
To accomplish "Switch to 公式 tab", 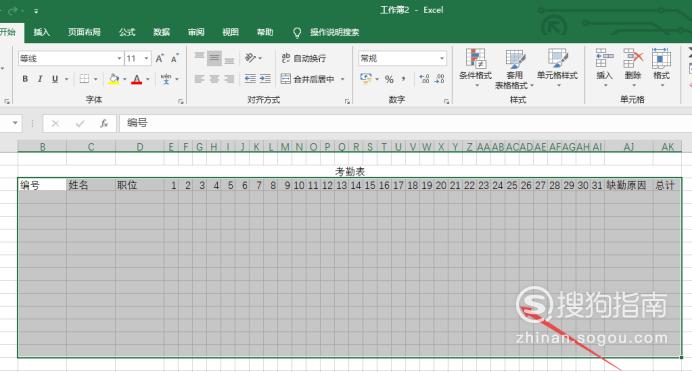I will click(127, 32).
